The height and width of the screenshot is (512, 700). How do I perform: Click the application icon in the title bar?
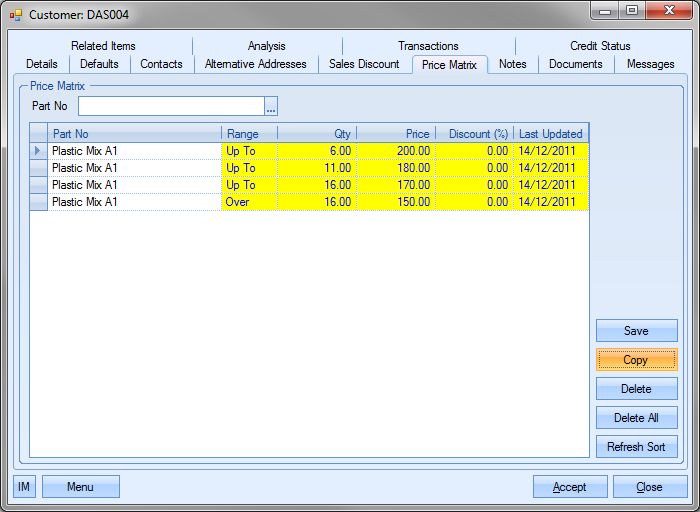coord(15,15)
